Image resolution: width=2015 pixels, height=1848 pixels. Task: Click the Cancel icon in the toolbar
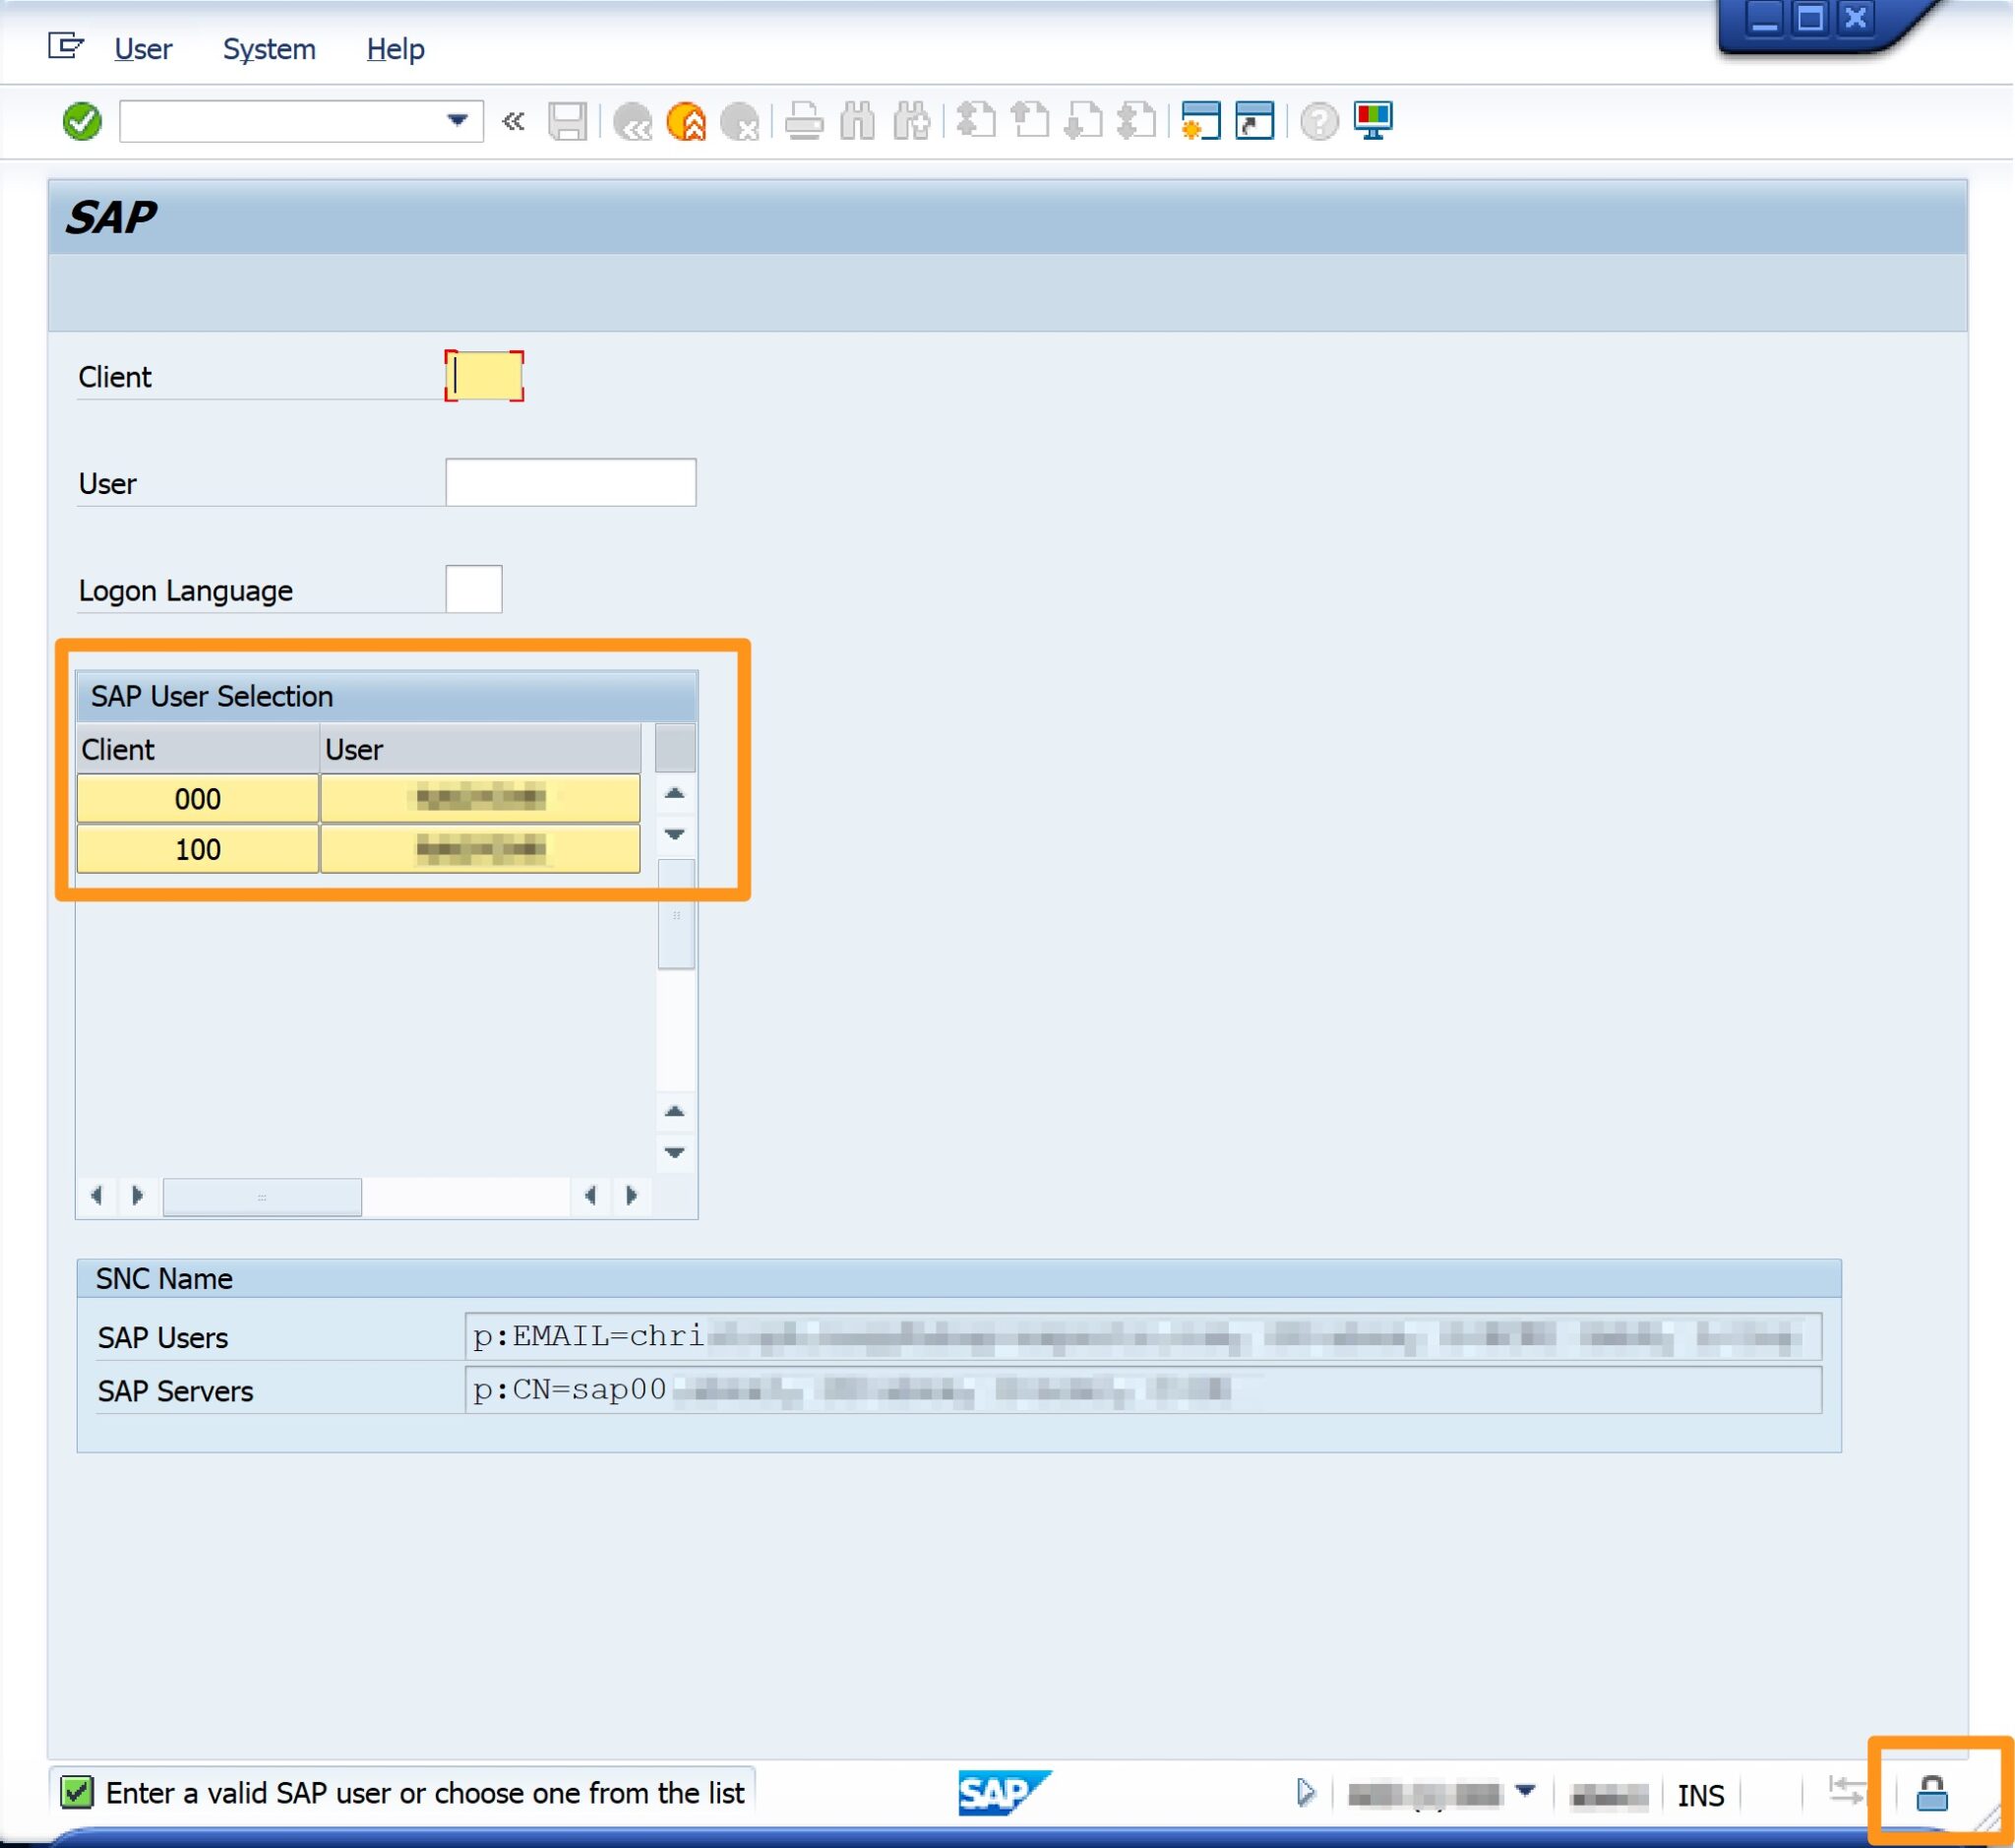pos(742,122)
